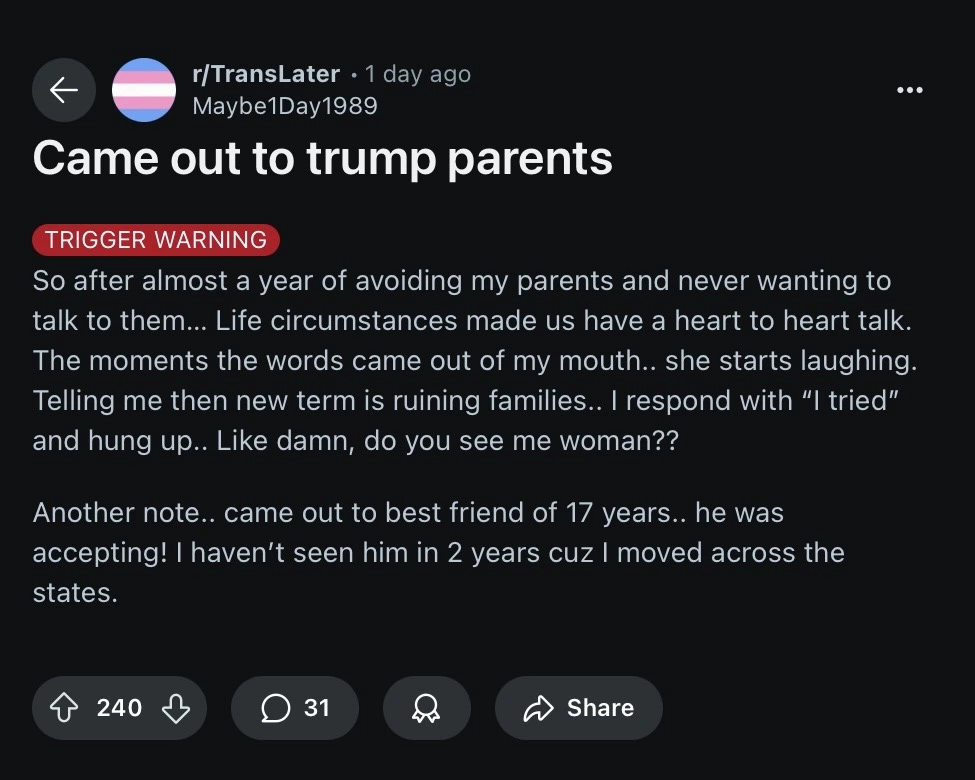Open comments via the speech bubble icon
Screen dimensions: 975x780
275,708
